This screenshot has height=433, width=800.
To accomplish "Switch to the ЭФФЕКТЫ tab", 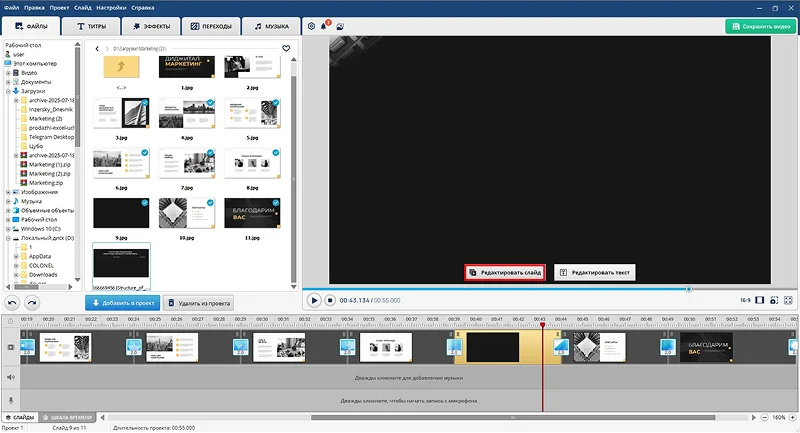I will click(x=152, y=26).
